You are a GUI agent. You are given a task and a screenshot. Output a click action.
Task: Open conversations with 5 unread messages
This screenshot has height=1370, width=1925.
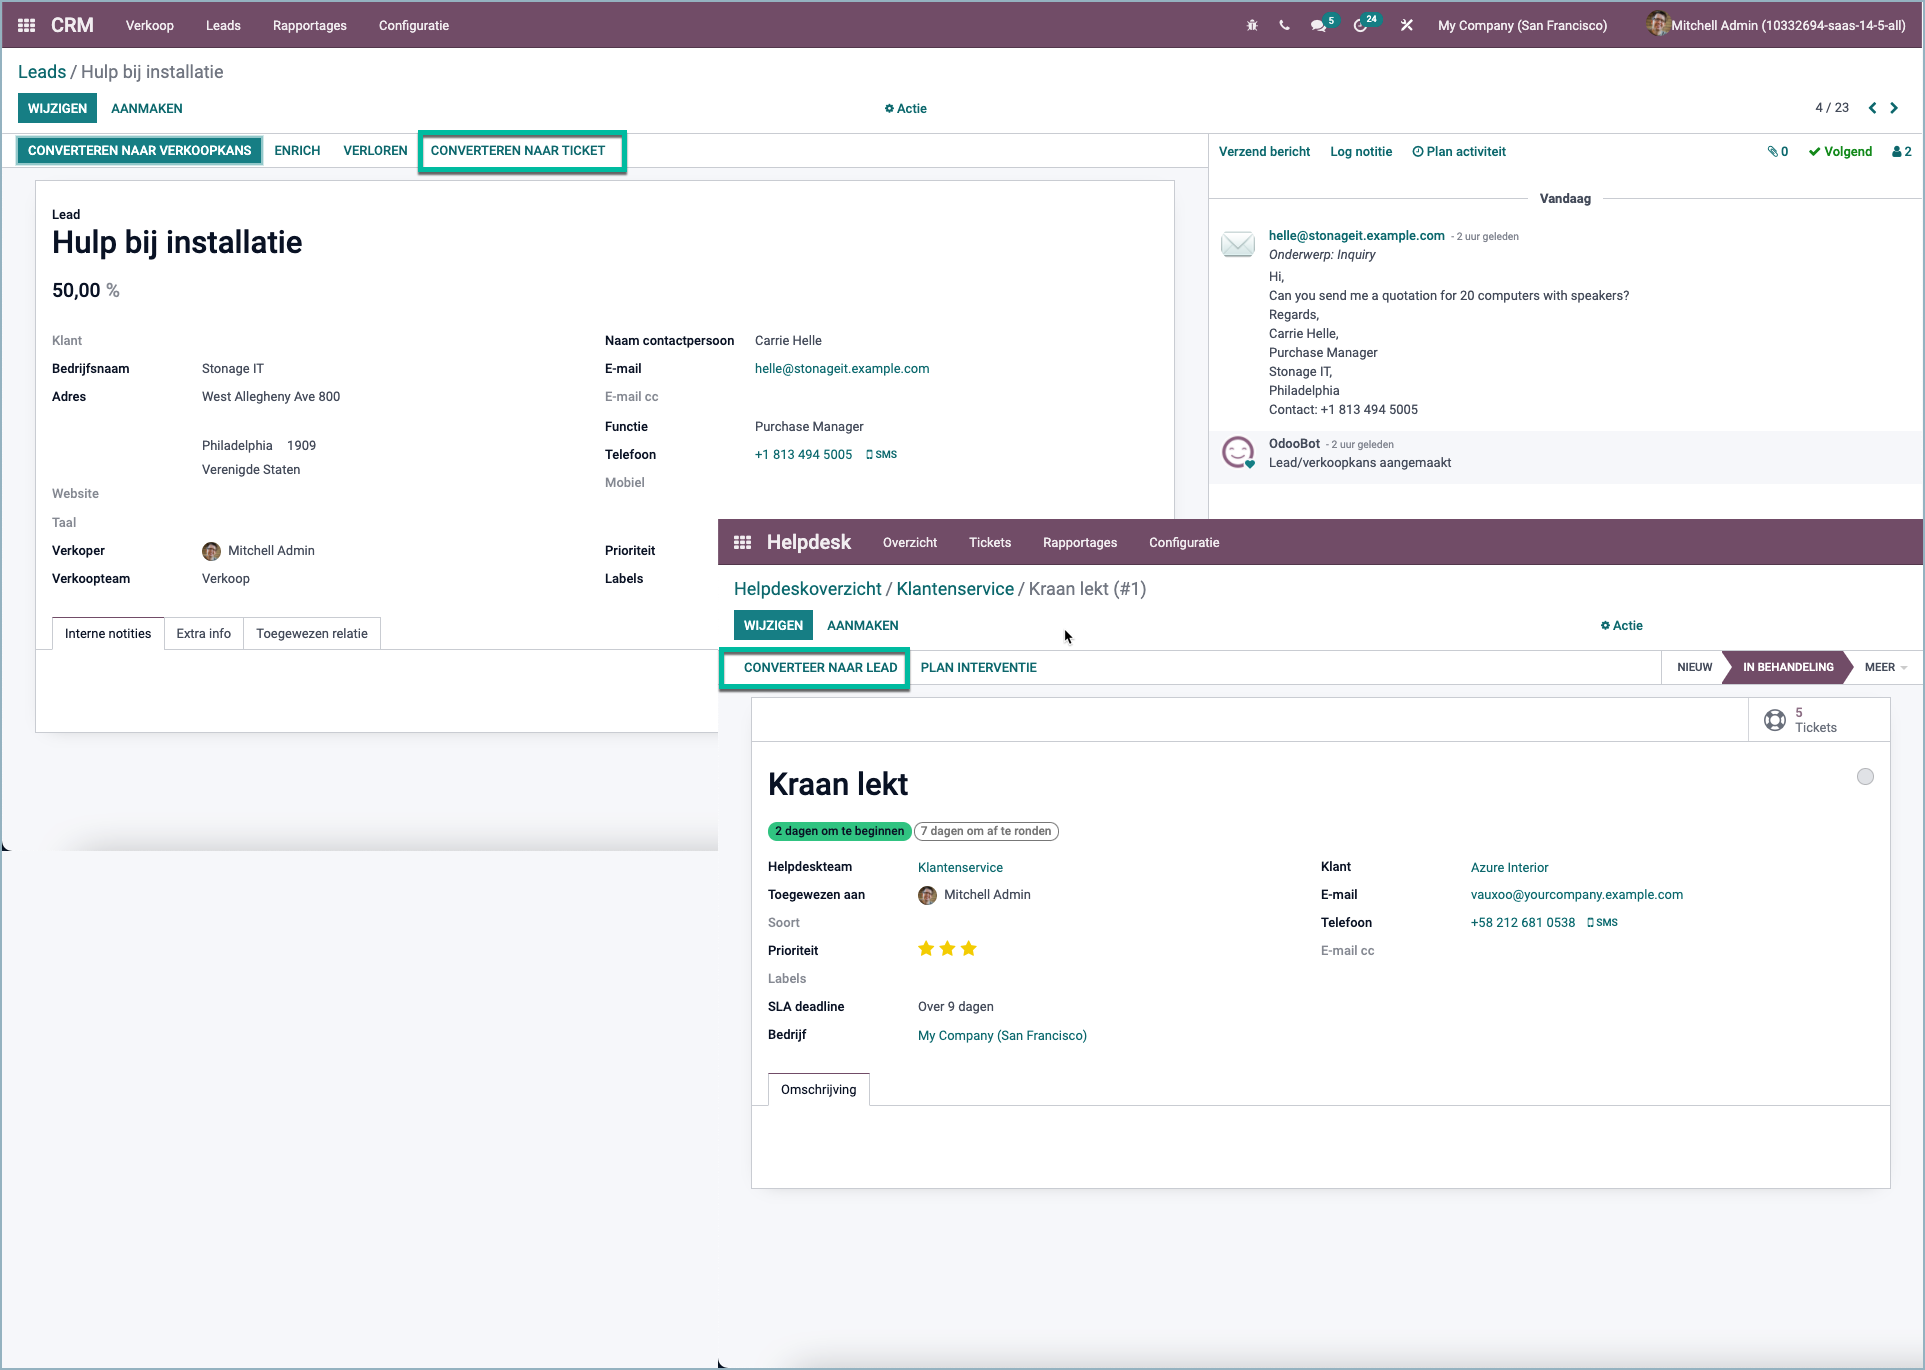click(1318, 25)
